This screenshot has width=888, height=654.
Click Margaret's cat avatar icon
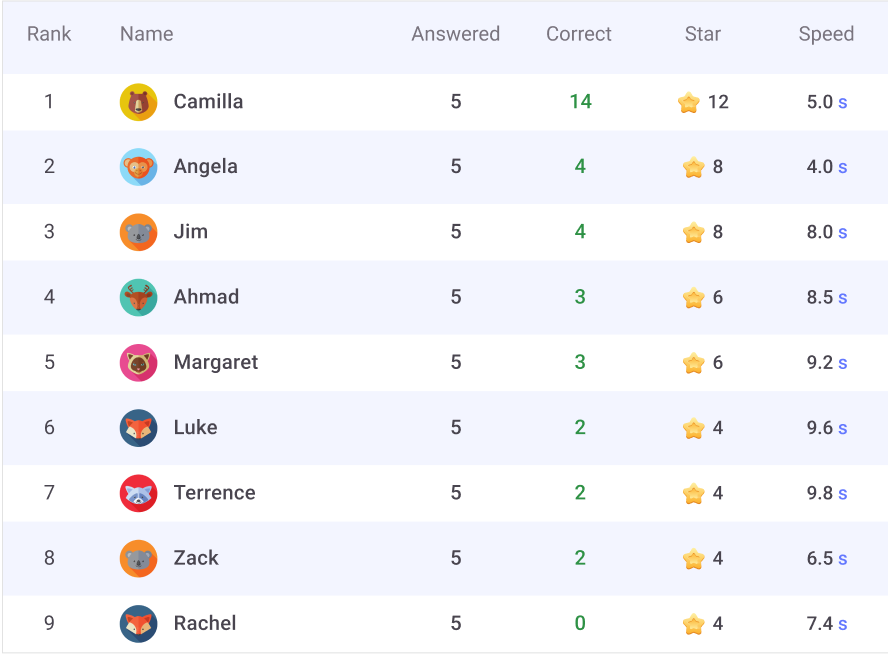click(x=138, y=362)
